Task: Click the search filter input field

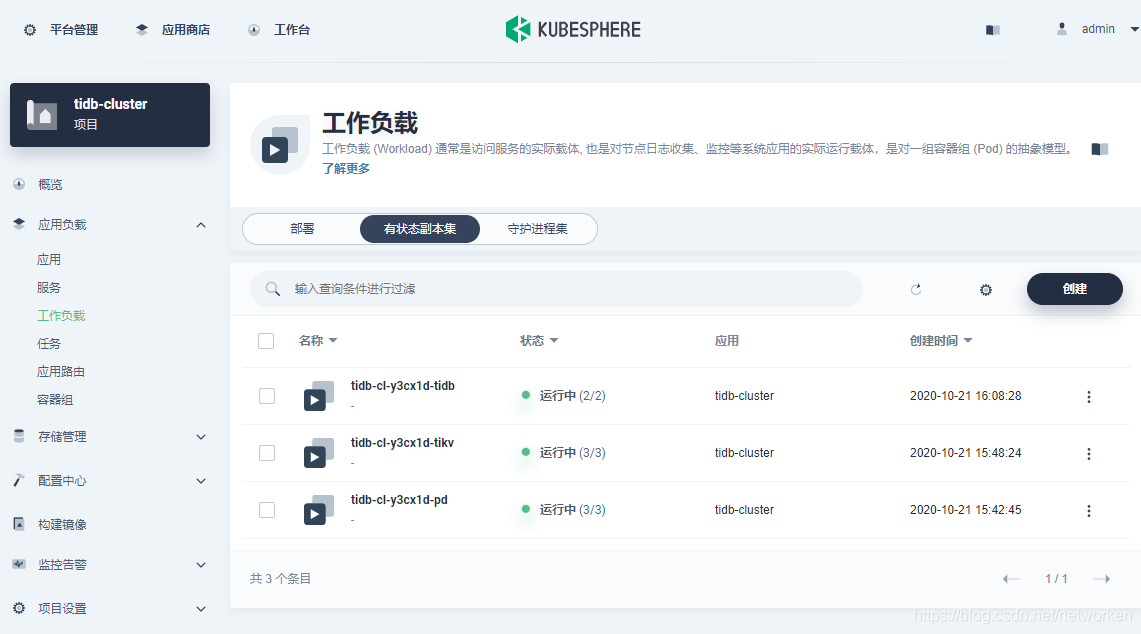Action: click(550, 289)
